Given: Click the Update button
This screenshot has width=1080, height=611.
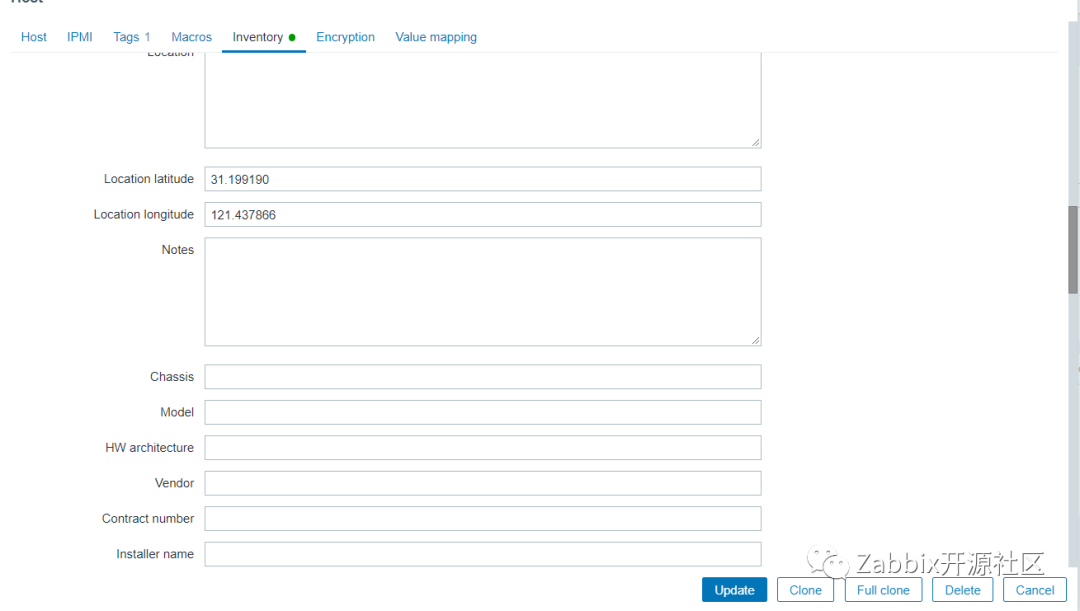Looking at the screenshot, I should click(734, 590).
